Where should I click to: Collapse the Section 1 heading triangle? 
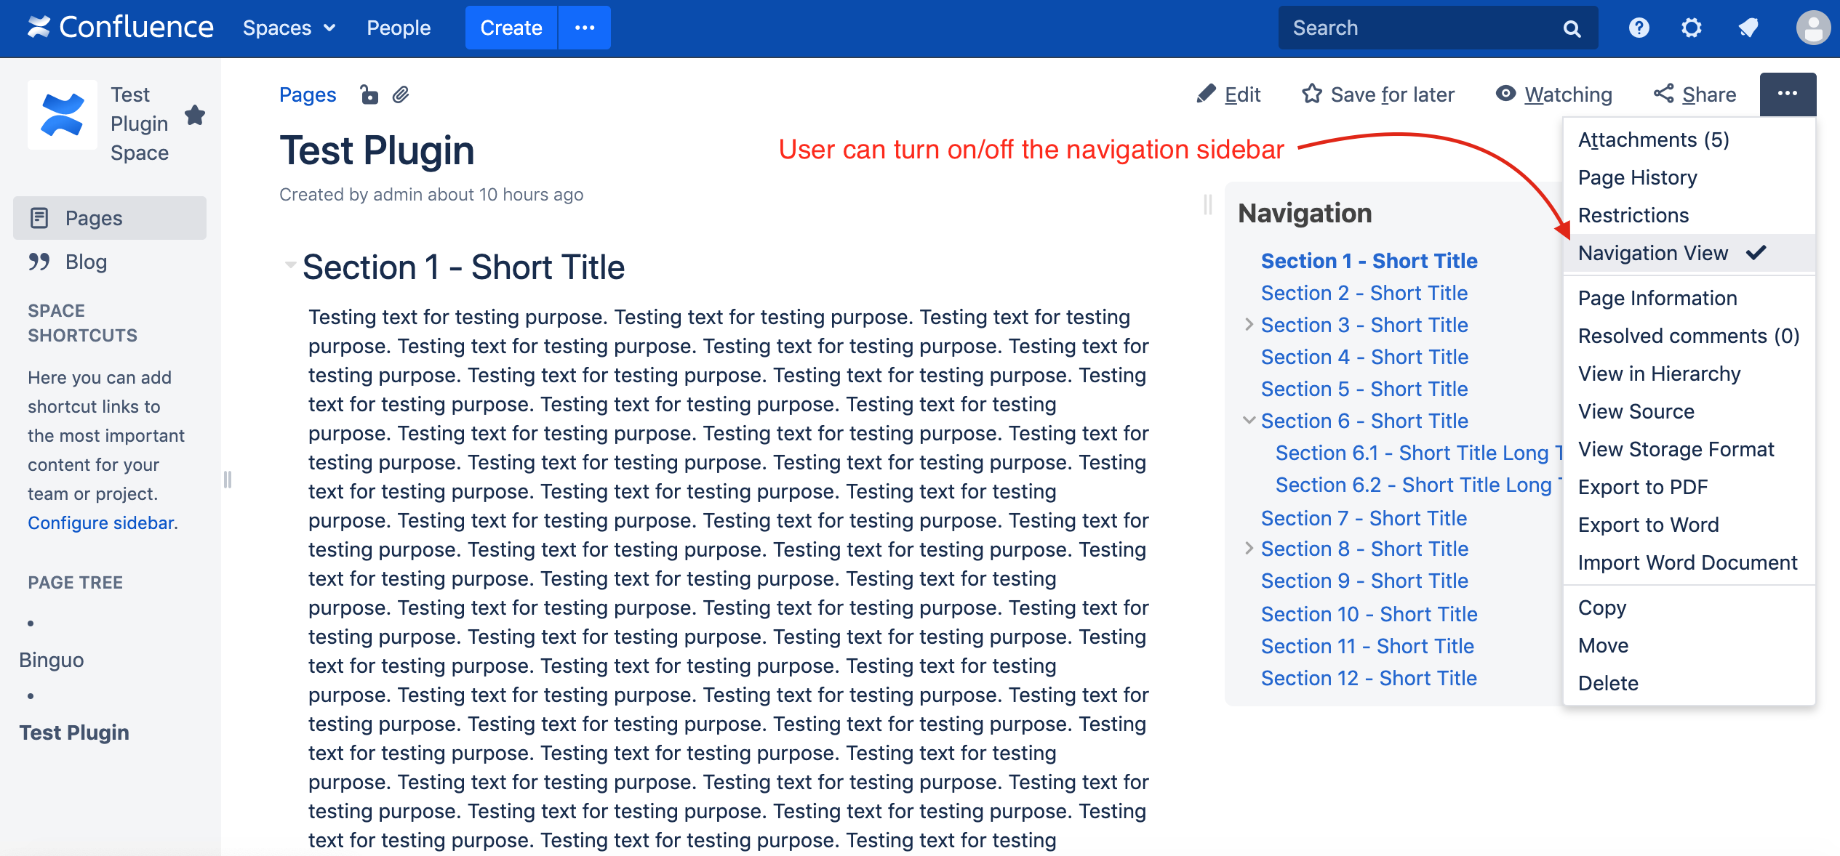[x=290, y=265]
